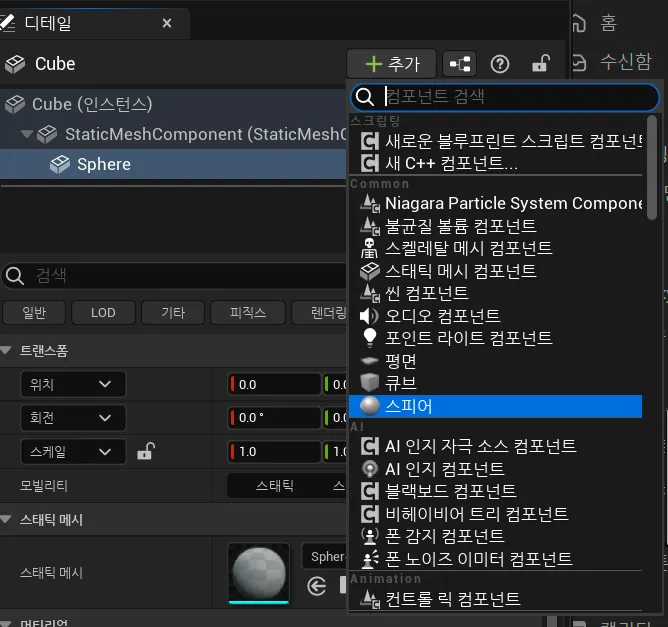Click the skull icon of 스켈레탈 메시
668x627 pixels.
(369, 248)
